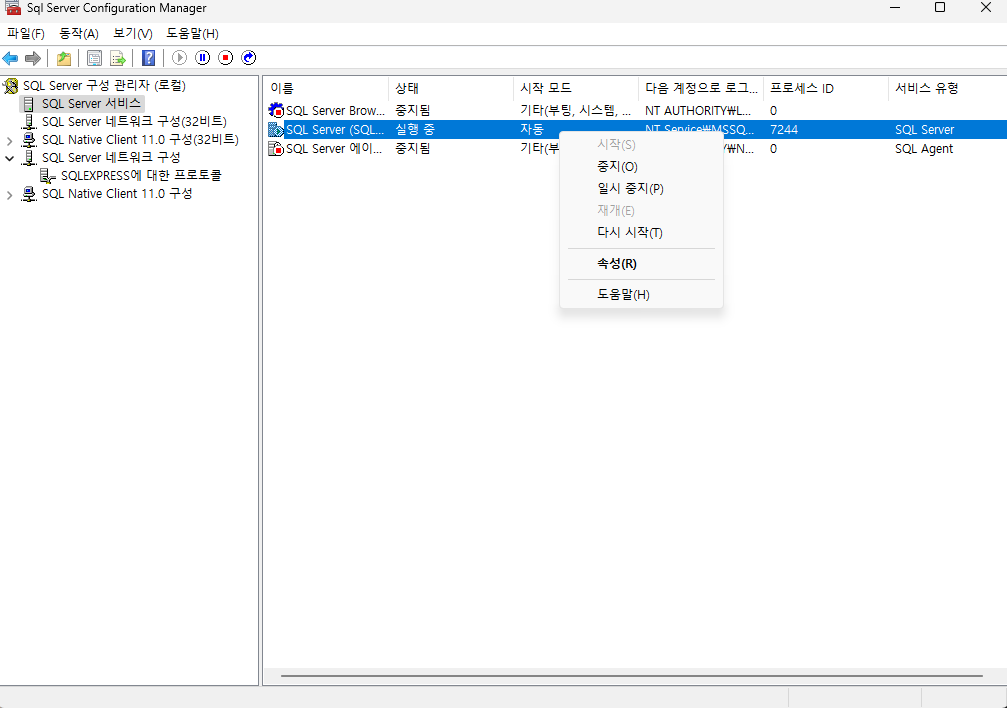
Task: Open the 파일(F) menu
Action: (x=26, y=33)
